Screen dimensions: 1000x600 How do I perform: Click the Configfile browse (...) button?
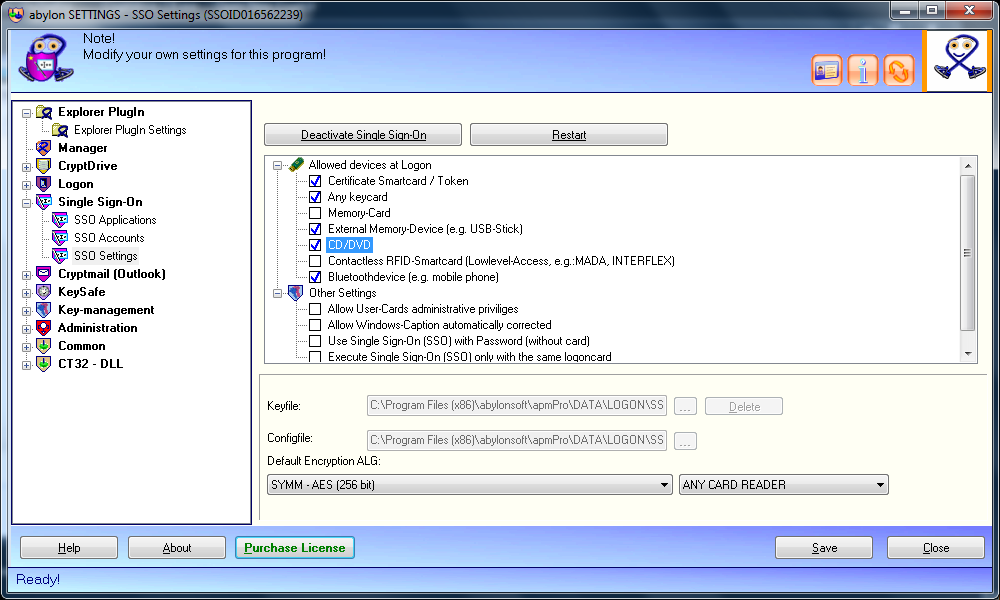click(685, 441)
